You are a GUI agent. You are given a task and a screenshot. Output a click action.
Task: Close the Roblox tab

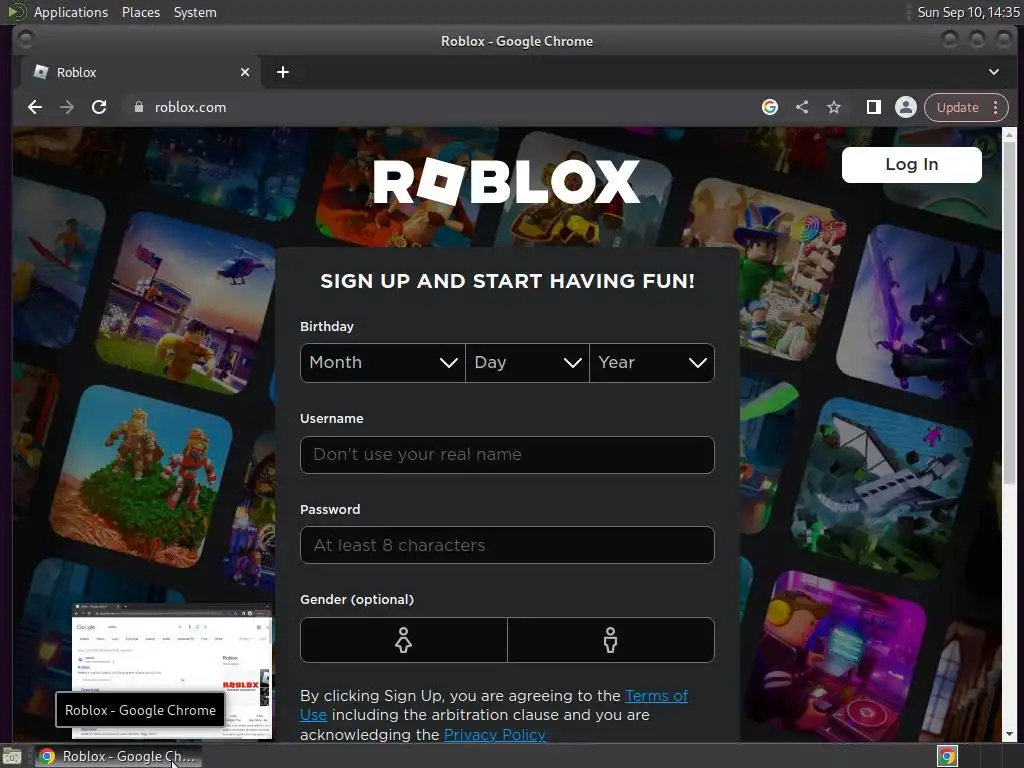click(x=245, y=72)
